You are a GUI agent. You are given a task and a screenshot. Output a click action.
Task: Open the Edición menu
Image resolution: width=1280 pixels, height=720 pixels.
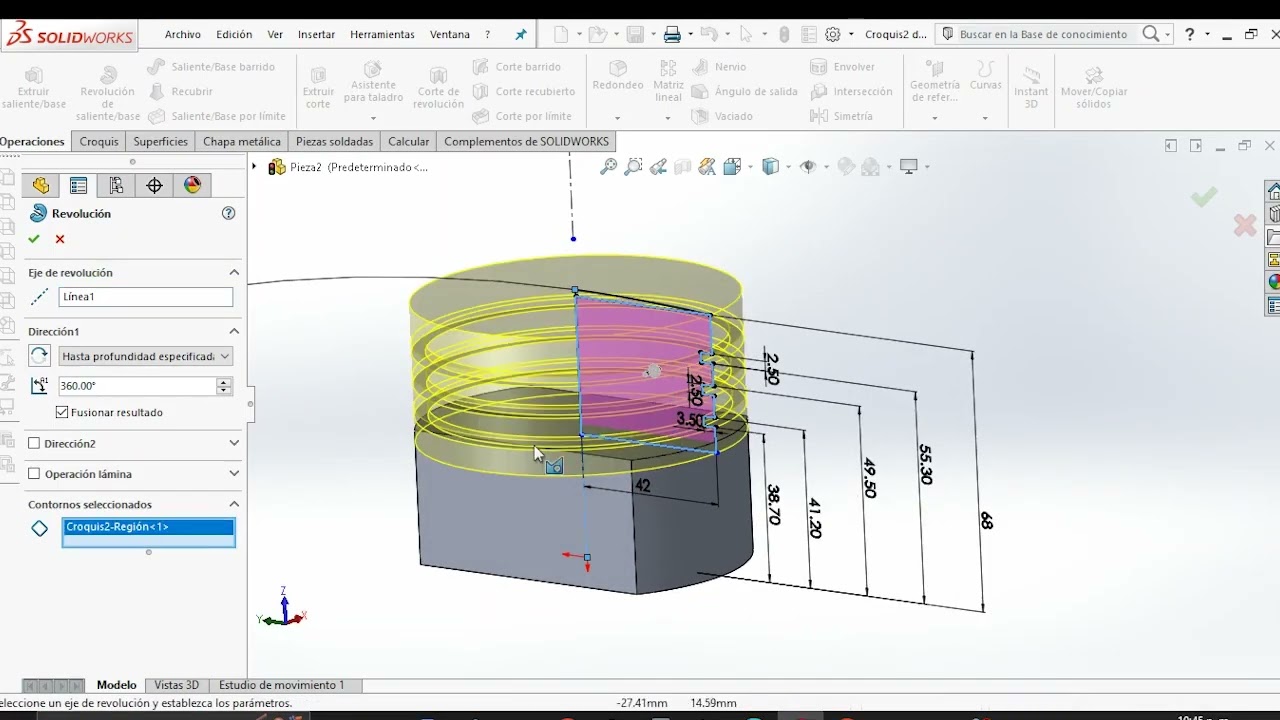pos(234,34)
